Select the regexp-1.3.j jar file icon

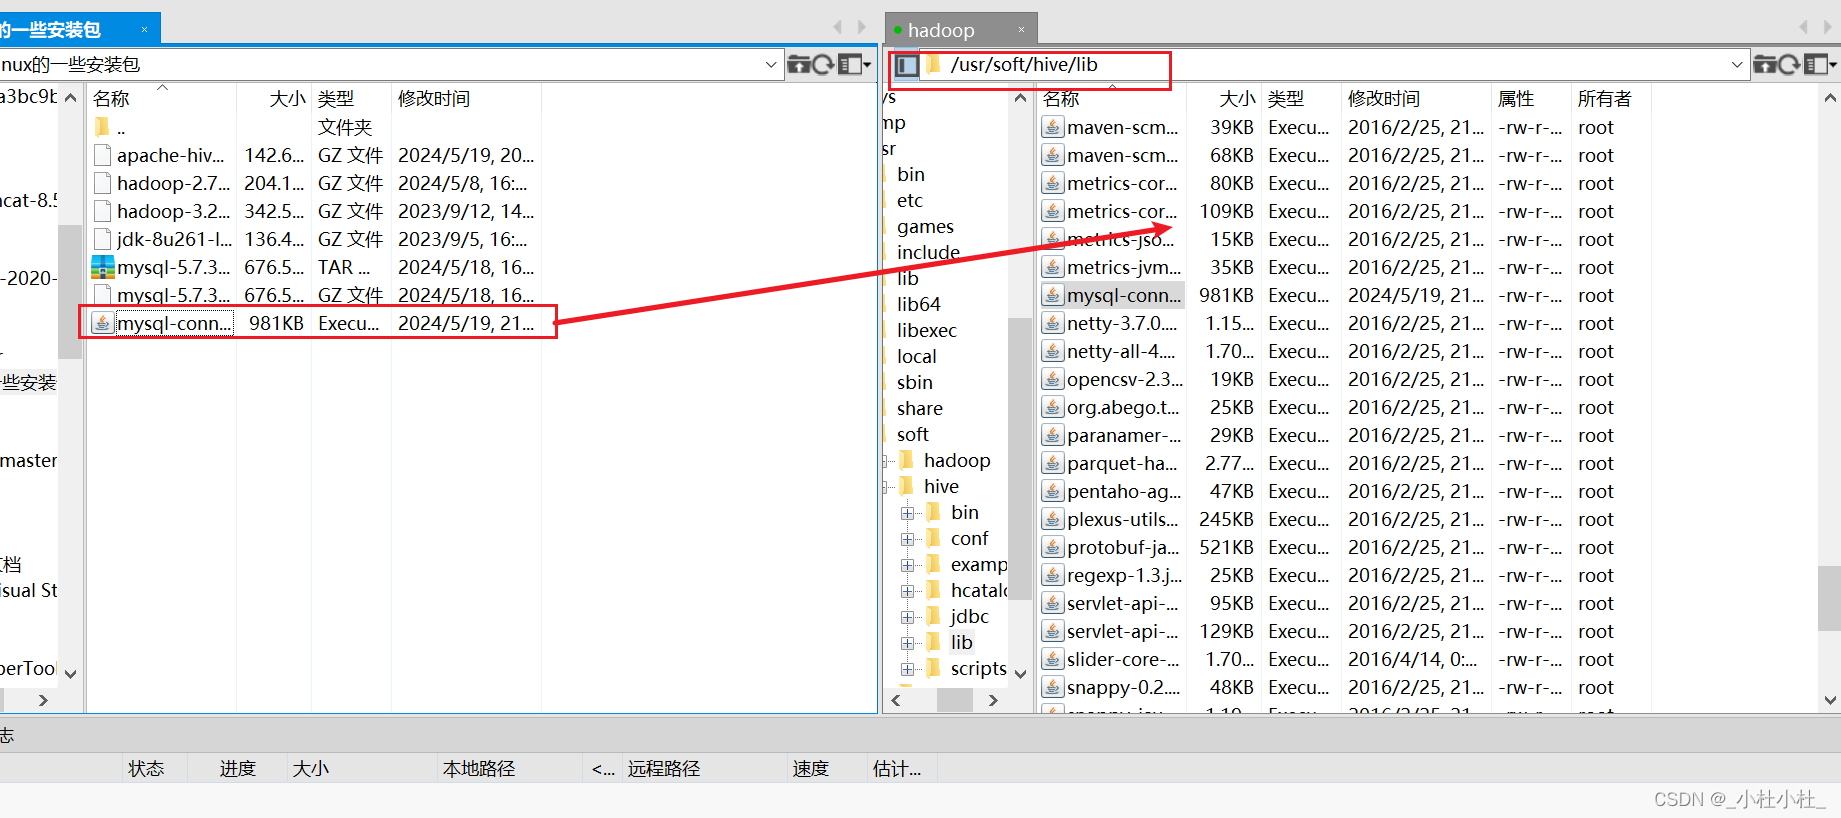(1052, 575)
